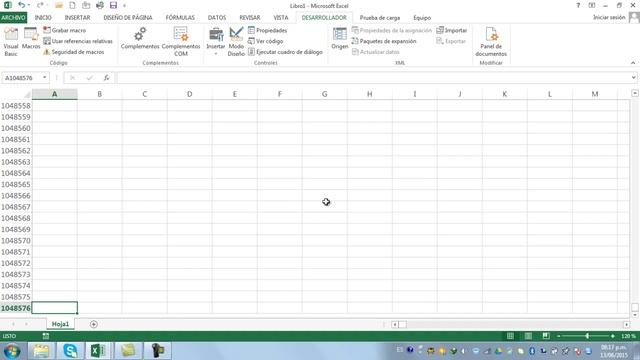This screenshot has width=640, height=360.
Task: Click the quick print icon in quick access
Action: pyautogui.click(x=100, y=5)
